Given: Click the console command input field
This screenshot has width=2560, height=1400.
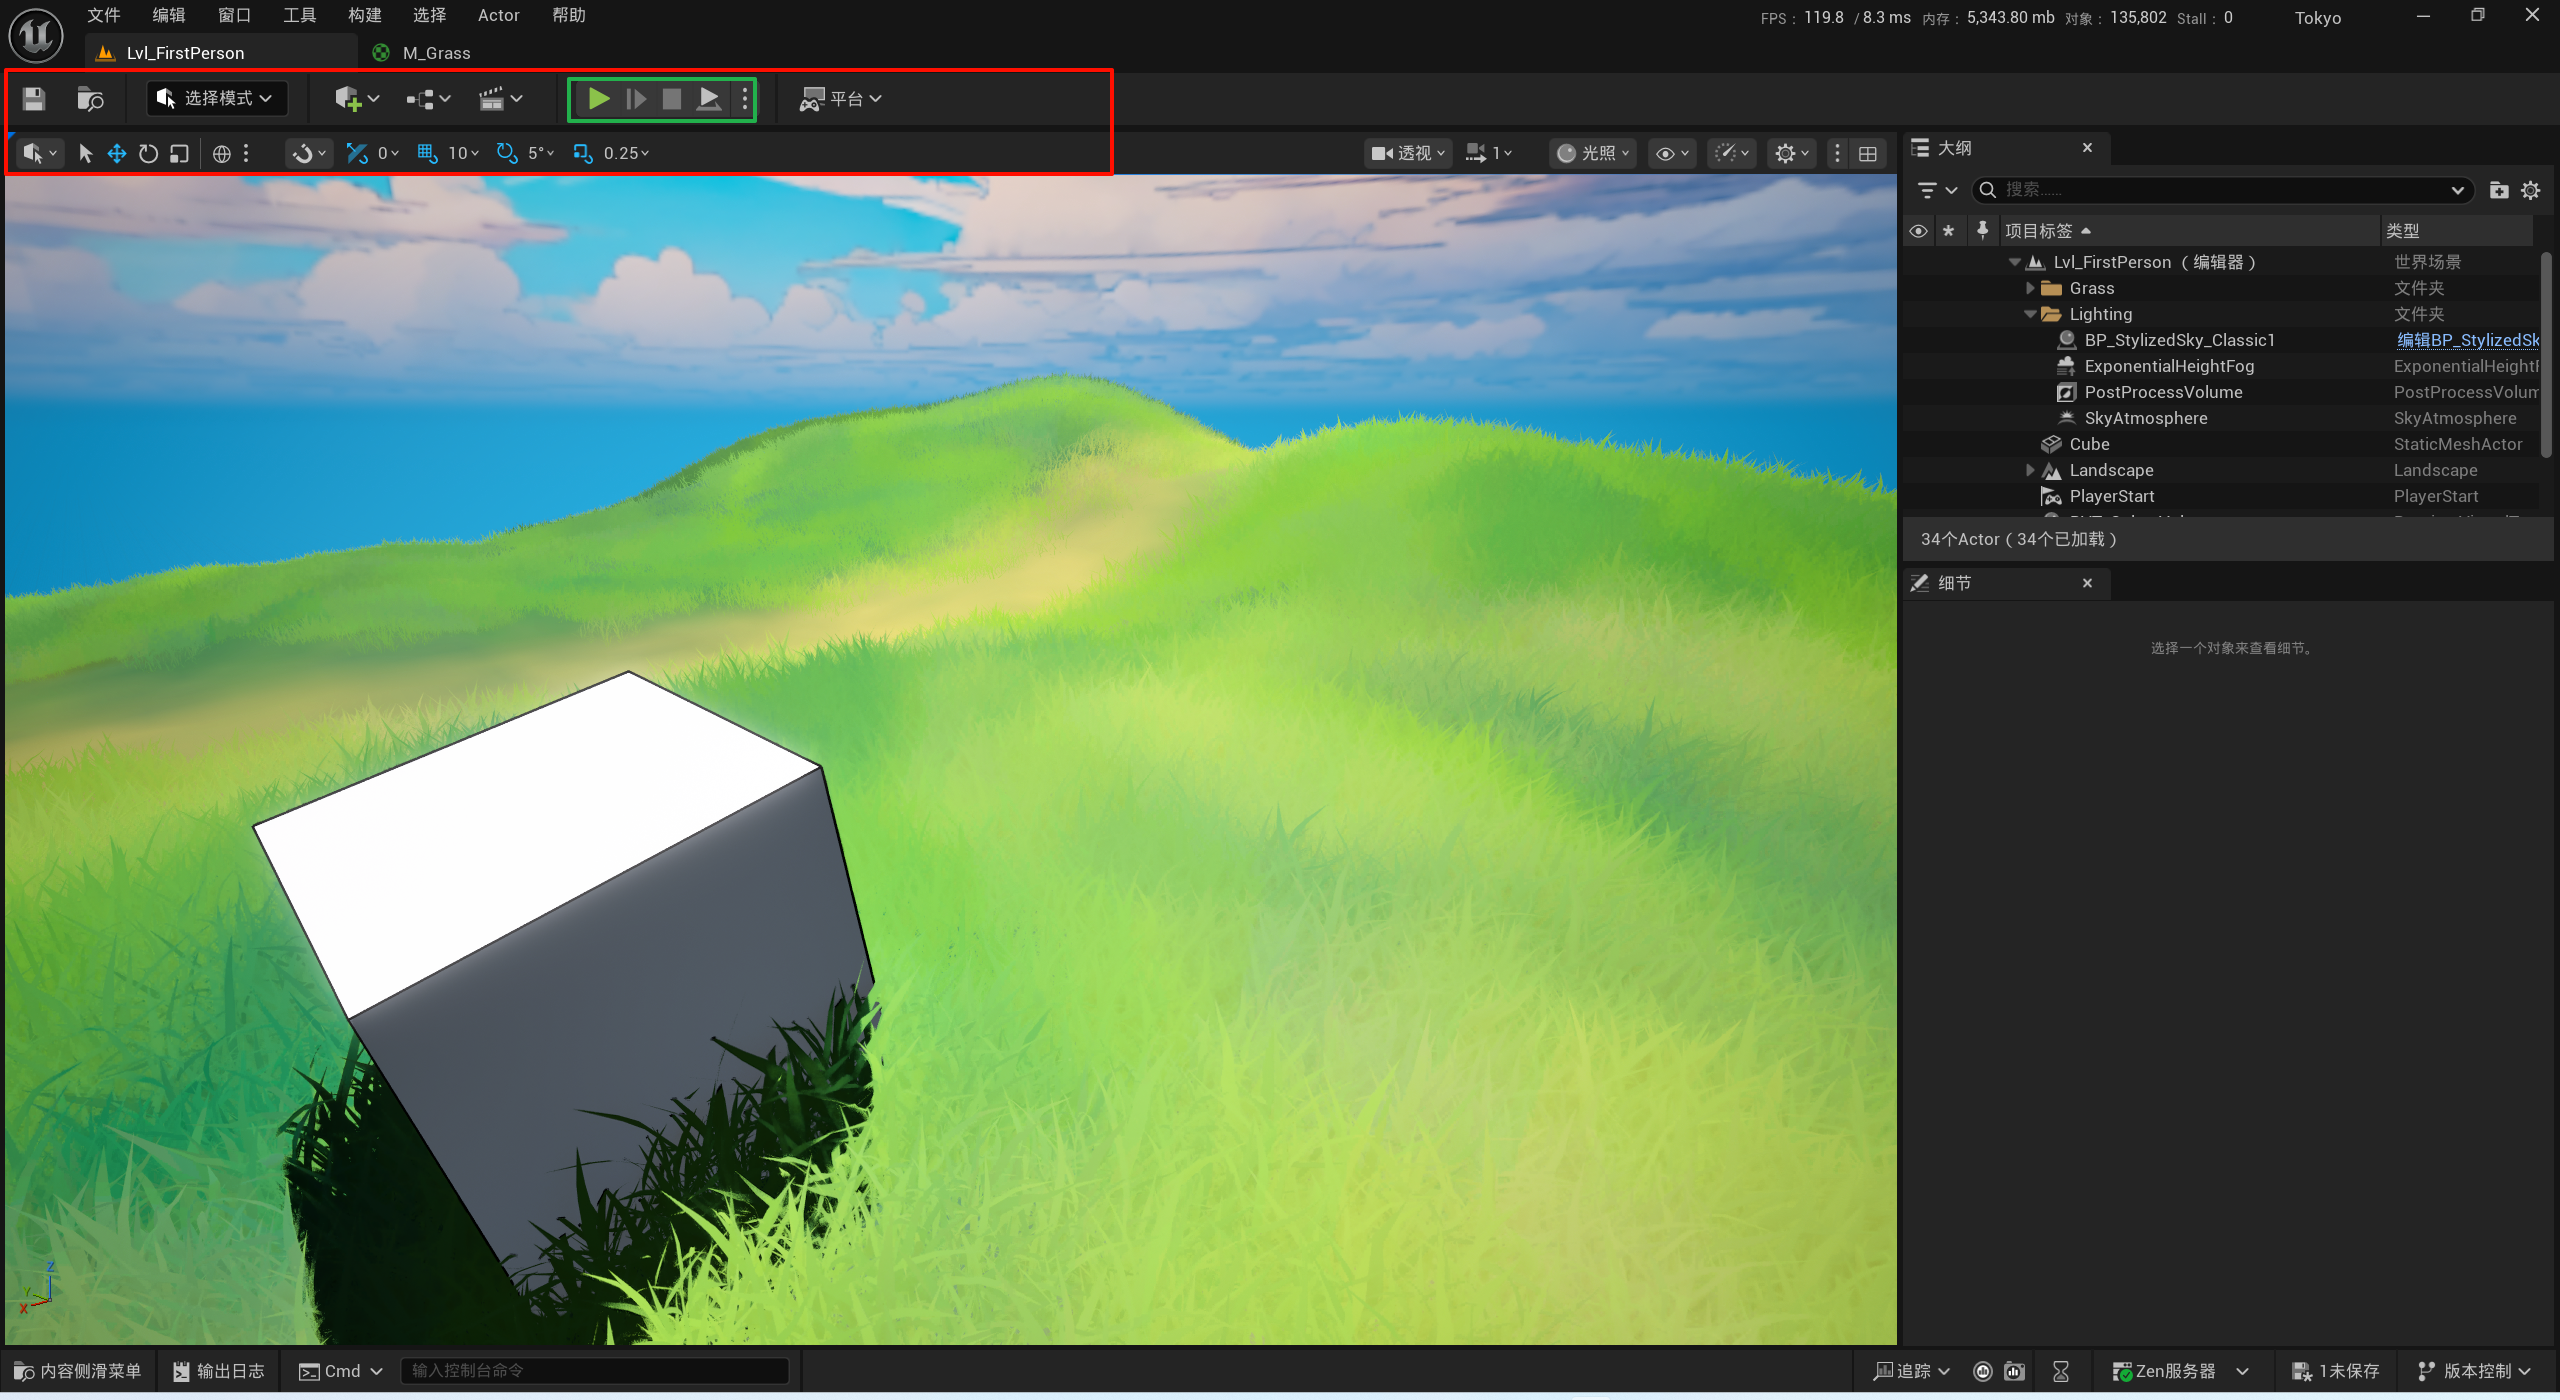Looking at the screenshot, I should 595,1371.
